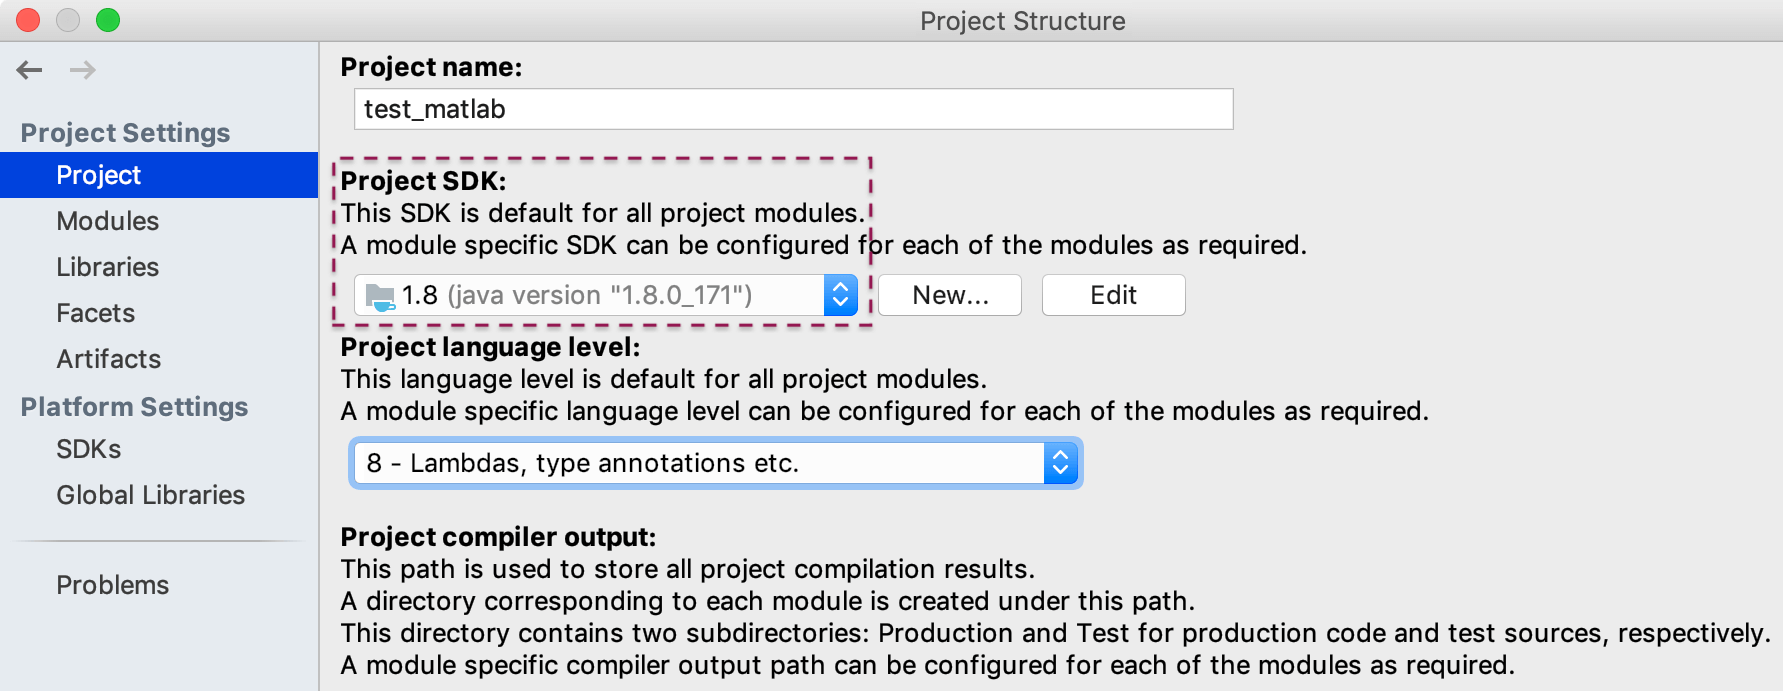Click the JDK folder icon in SDK selector
The image size is (1783, 691).
(381, 296)
